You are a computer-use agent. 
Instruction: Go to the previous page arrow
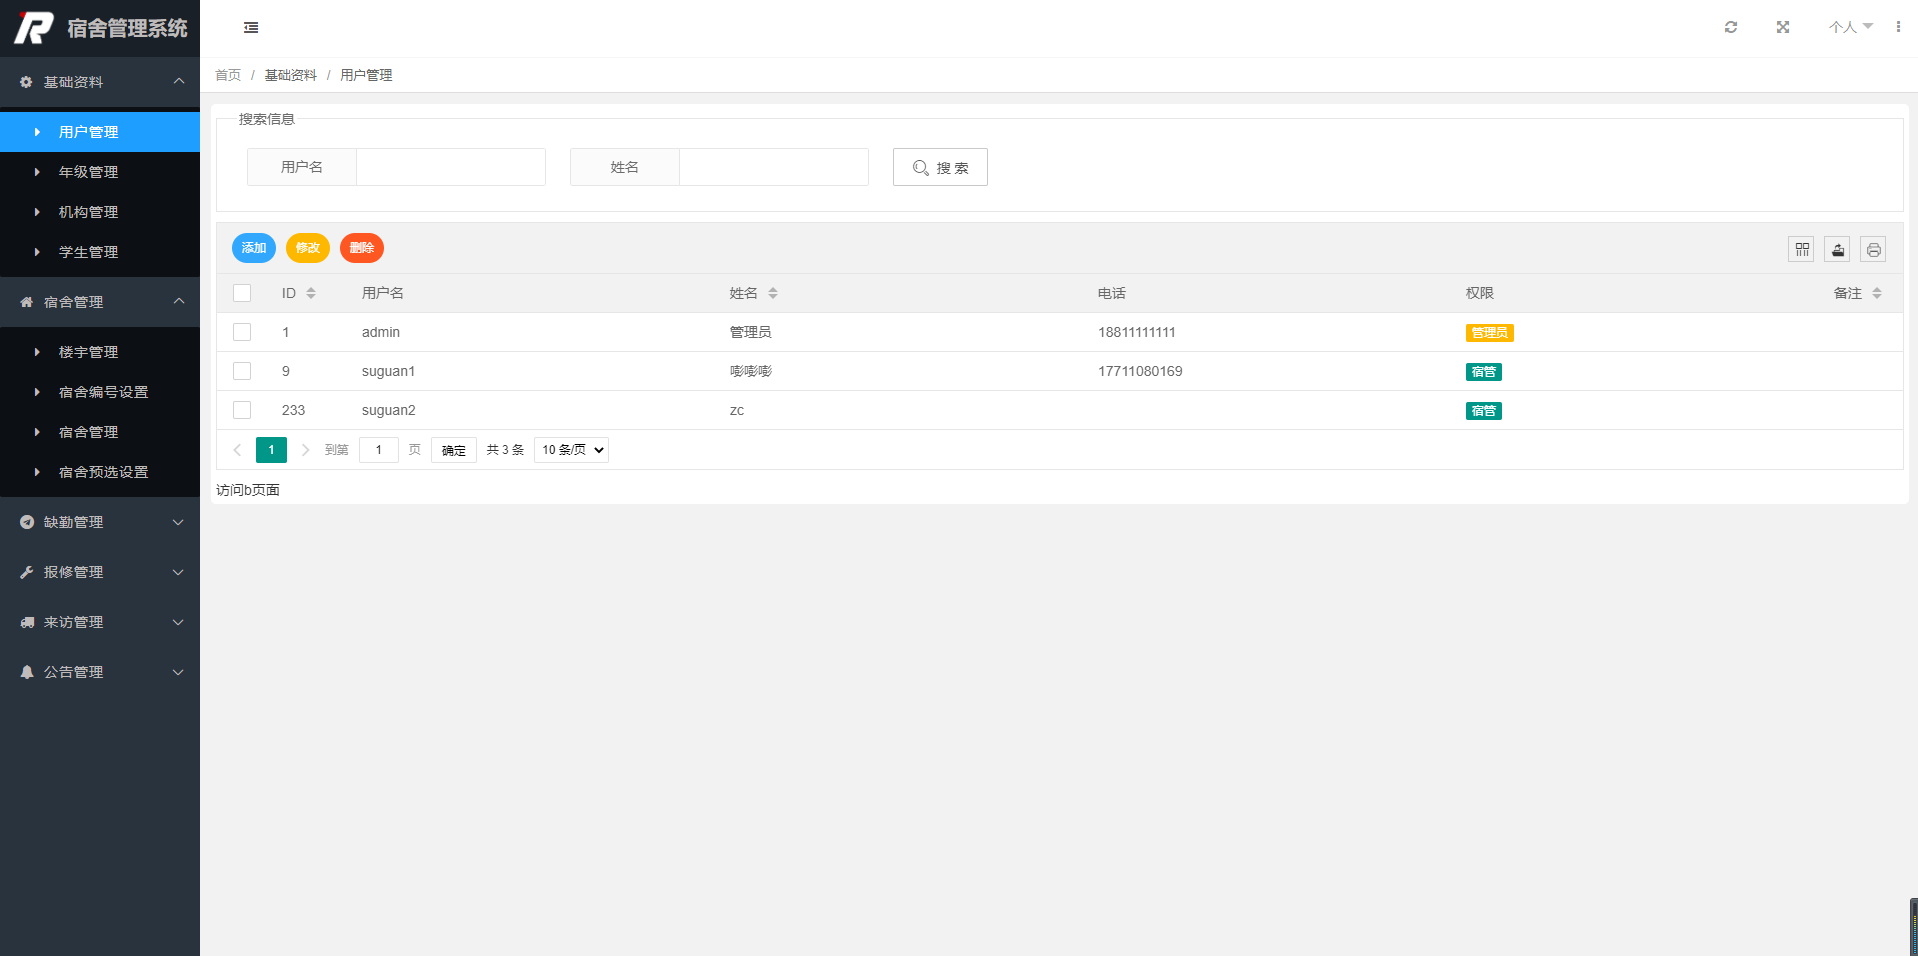click(237, 450)
